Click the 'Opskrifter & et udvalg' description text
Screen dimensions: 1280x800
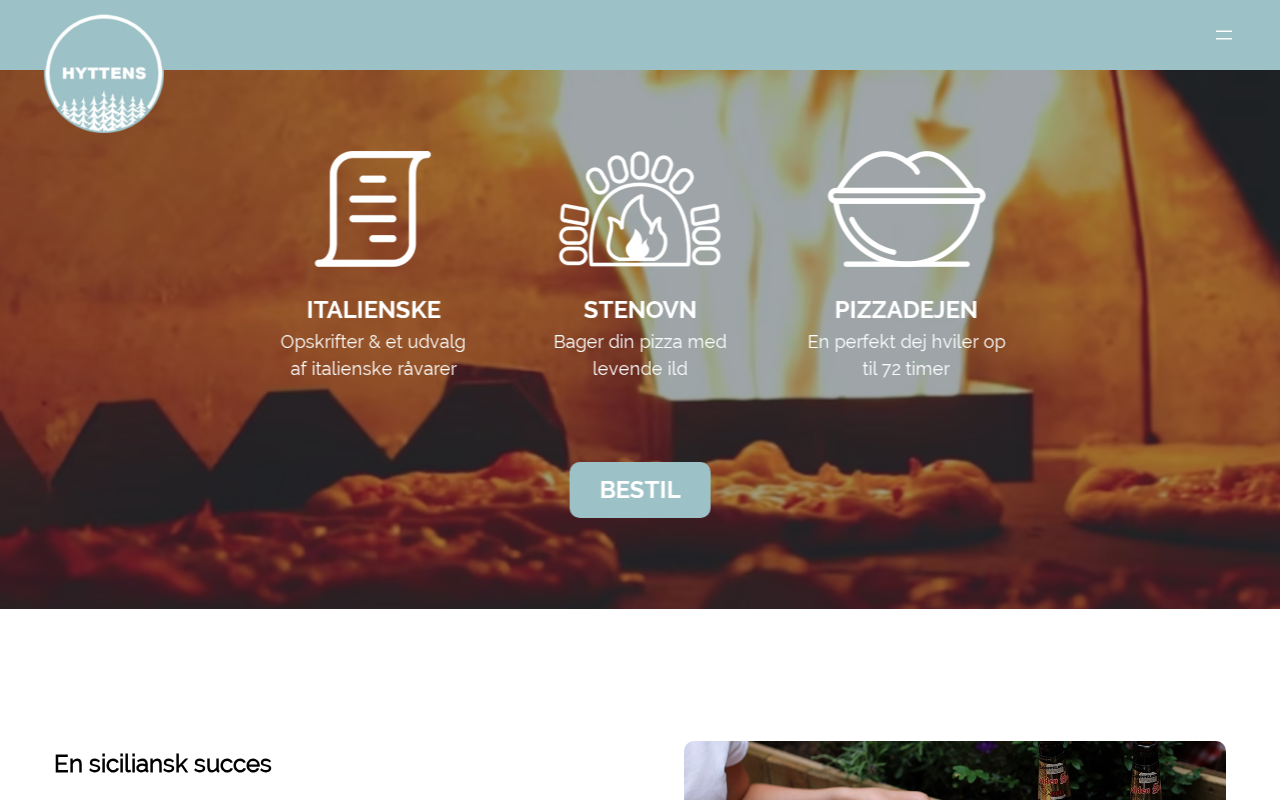tap(373, 342)
